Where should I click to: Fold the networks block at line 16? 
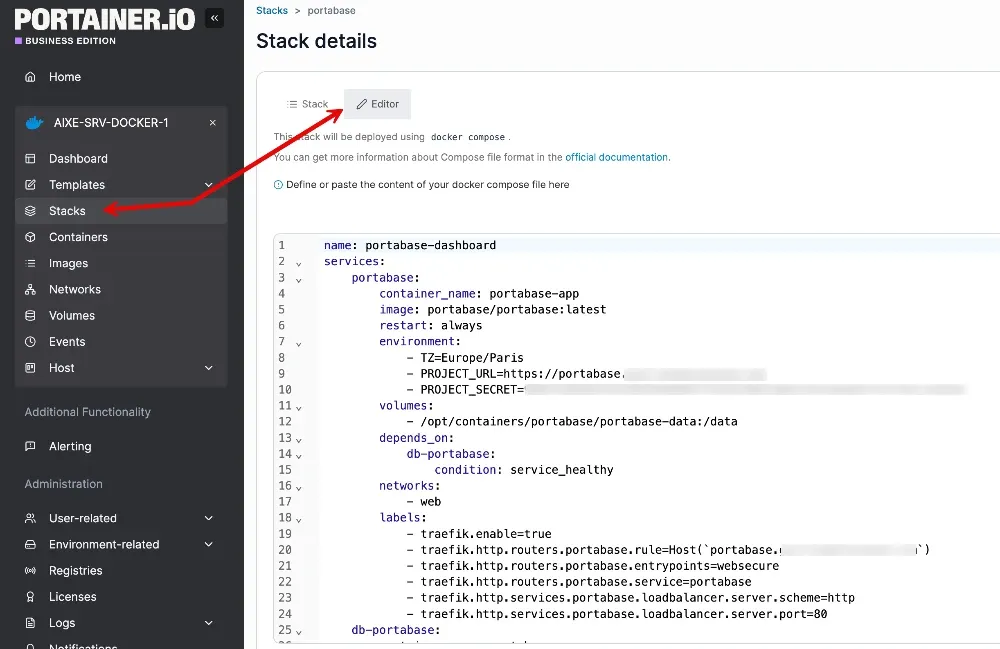tap(298, 488)
